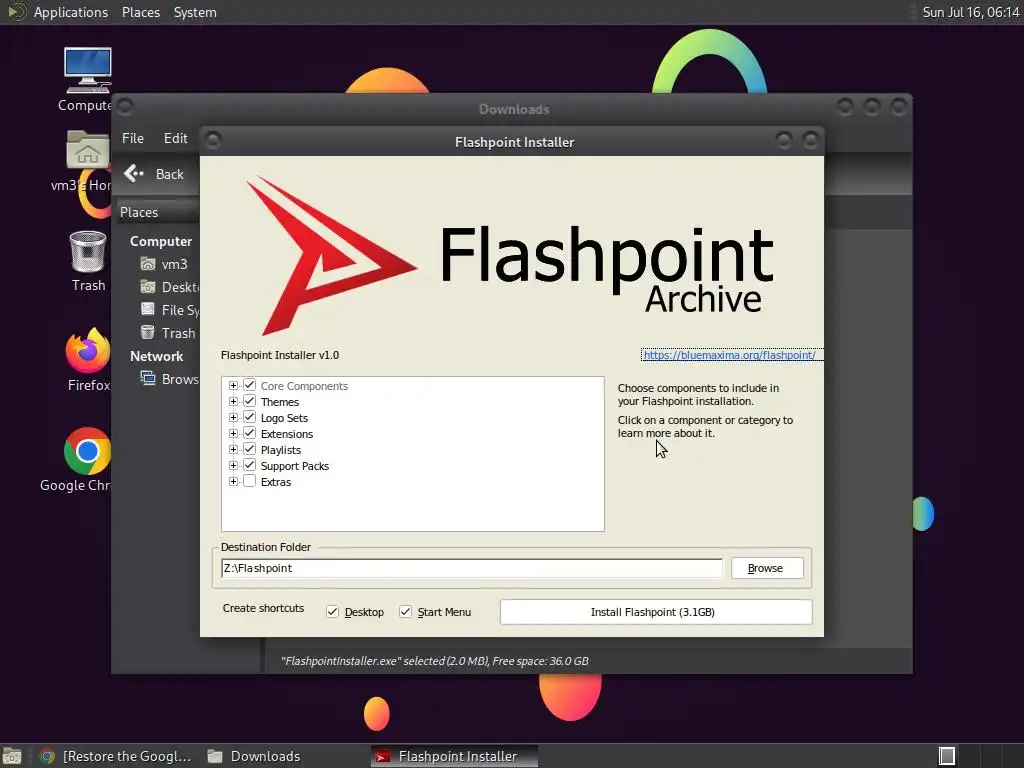Uncheck the Support Packs checkbox
This screenshot has width=1024, height=768.
coord(249,465)
